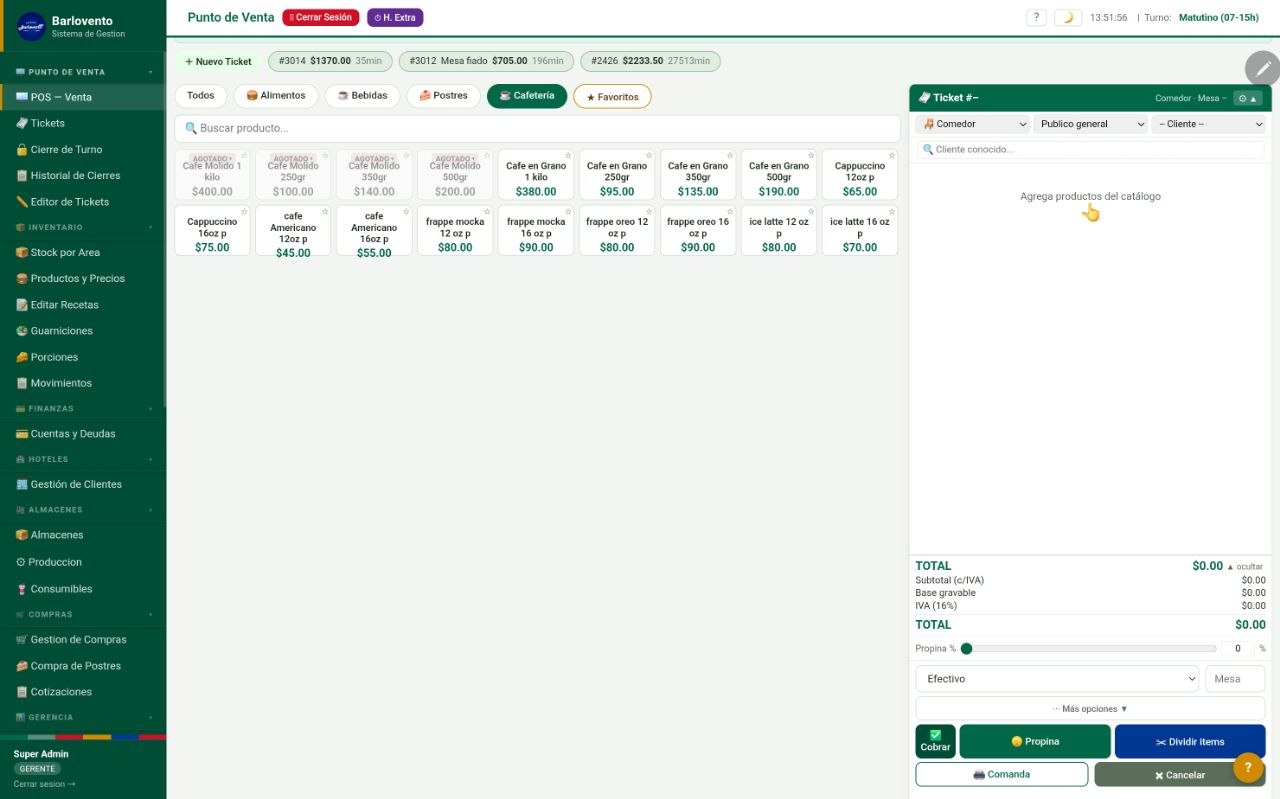The image size is (1280, 799).
Task: Expand Más opciones
Action: 1090,708
